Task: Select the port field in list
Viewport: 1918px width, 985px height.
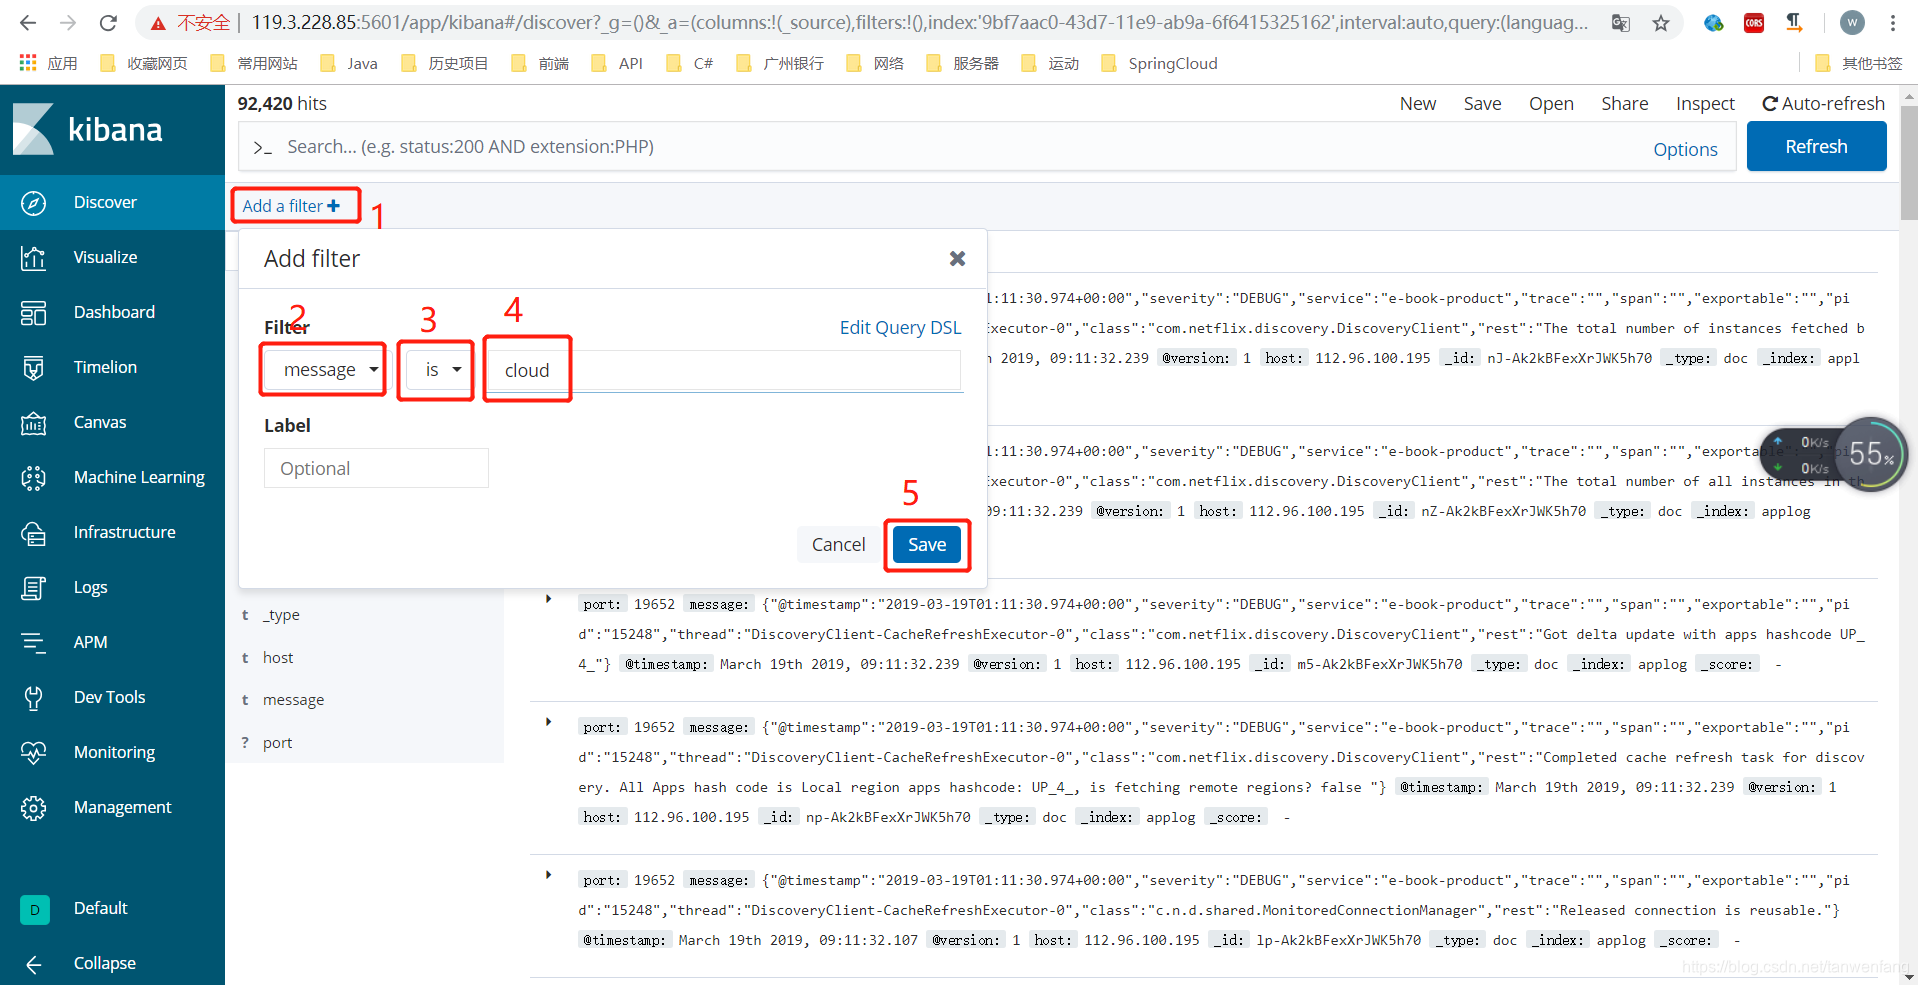Action: tap(277, 743)
